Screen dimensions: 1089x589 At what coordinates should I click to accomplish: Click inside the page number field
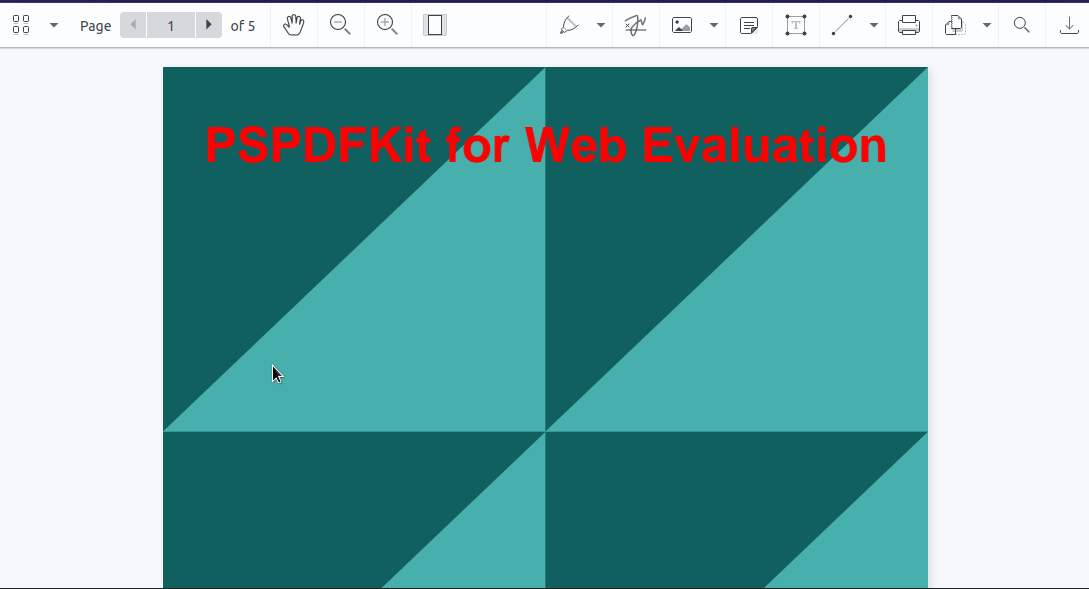coord(170,25)
